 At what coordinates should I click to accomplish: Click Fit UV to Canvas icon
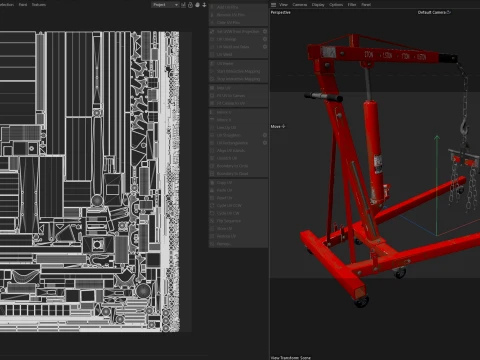[x=212, y=95]
